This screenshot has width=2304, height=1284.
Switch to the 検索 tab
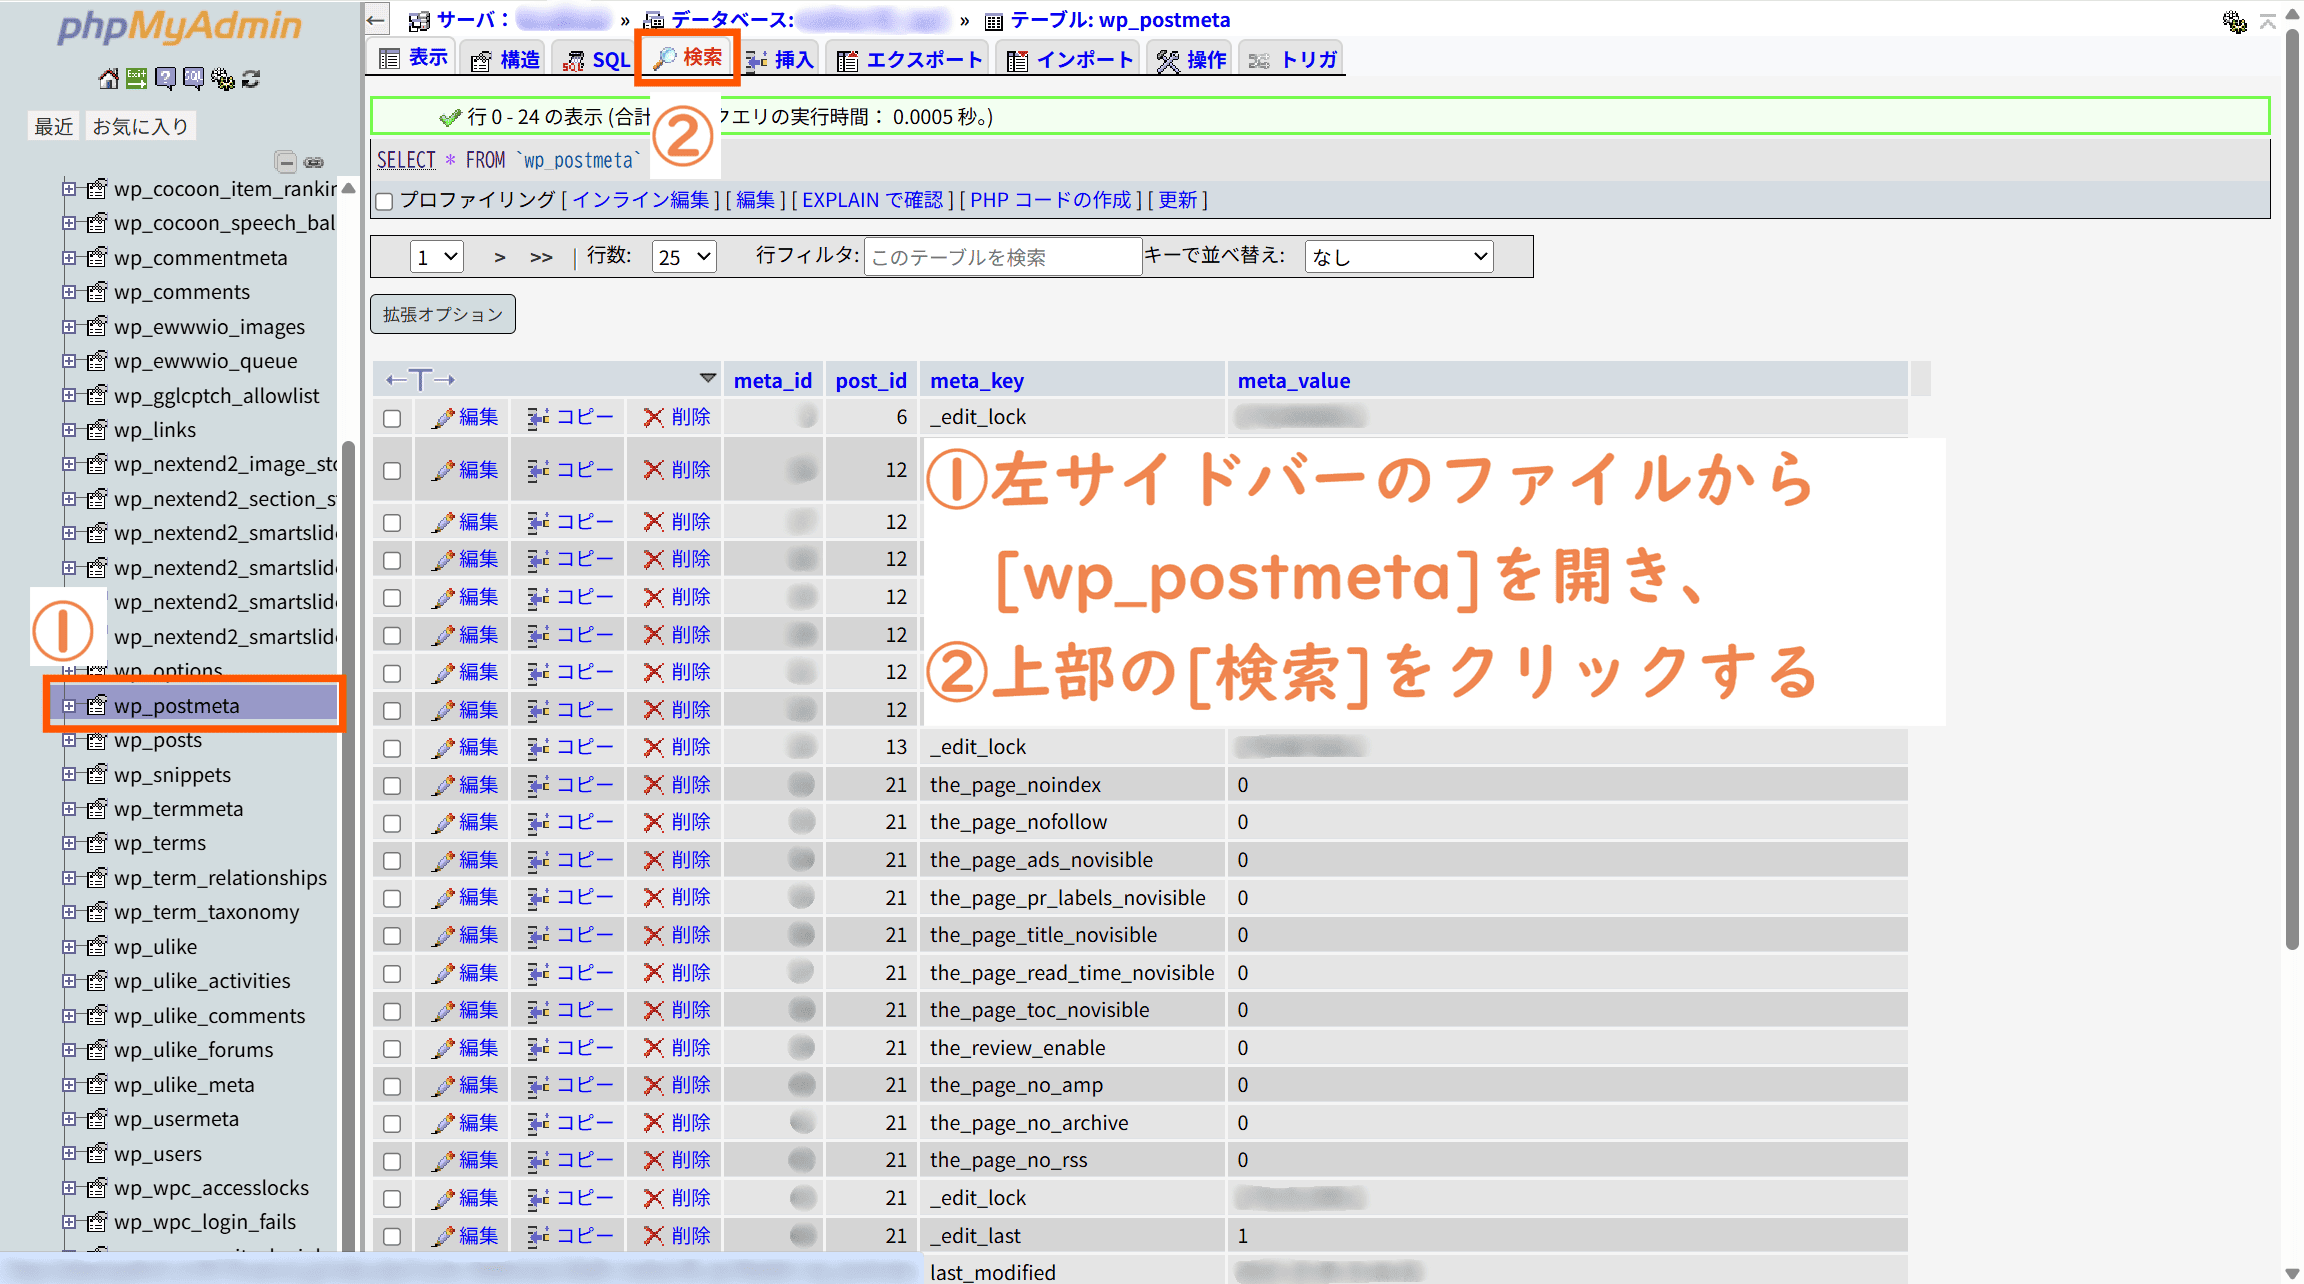pos(688,58)
